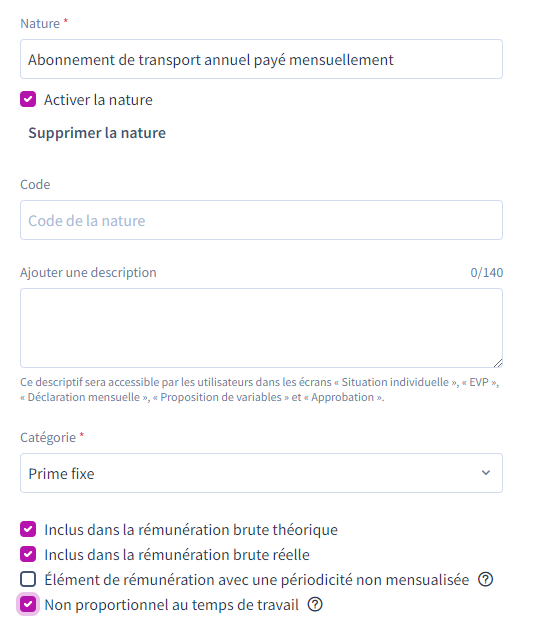Click inside the description text area

(x=261, y=328)
